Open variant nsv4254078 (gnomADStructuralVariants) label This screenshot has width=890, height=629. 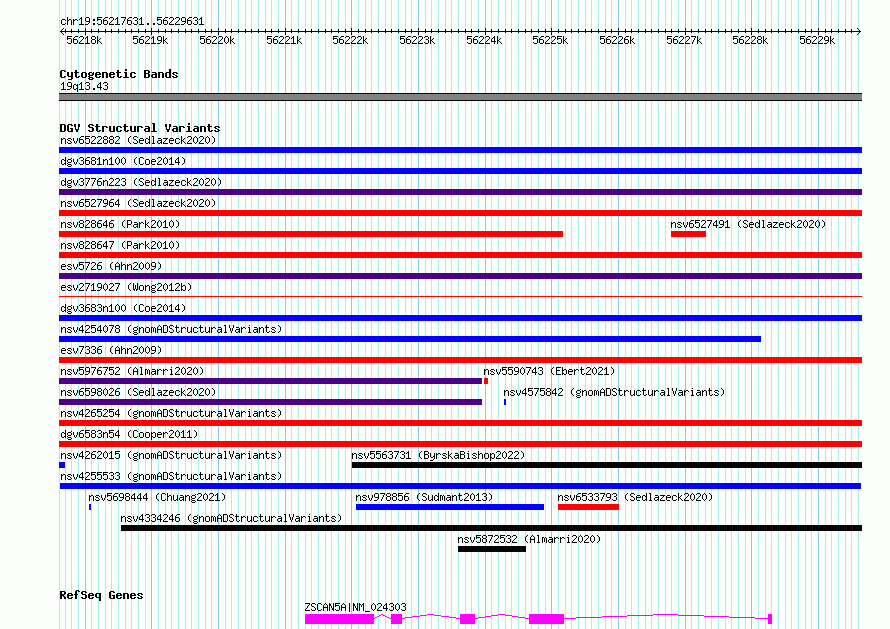point(171,329)
